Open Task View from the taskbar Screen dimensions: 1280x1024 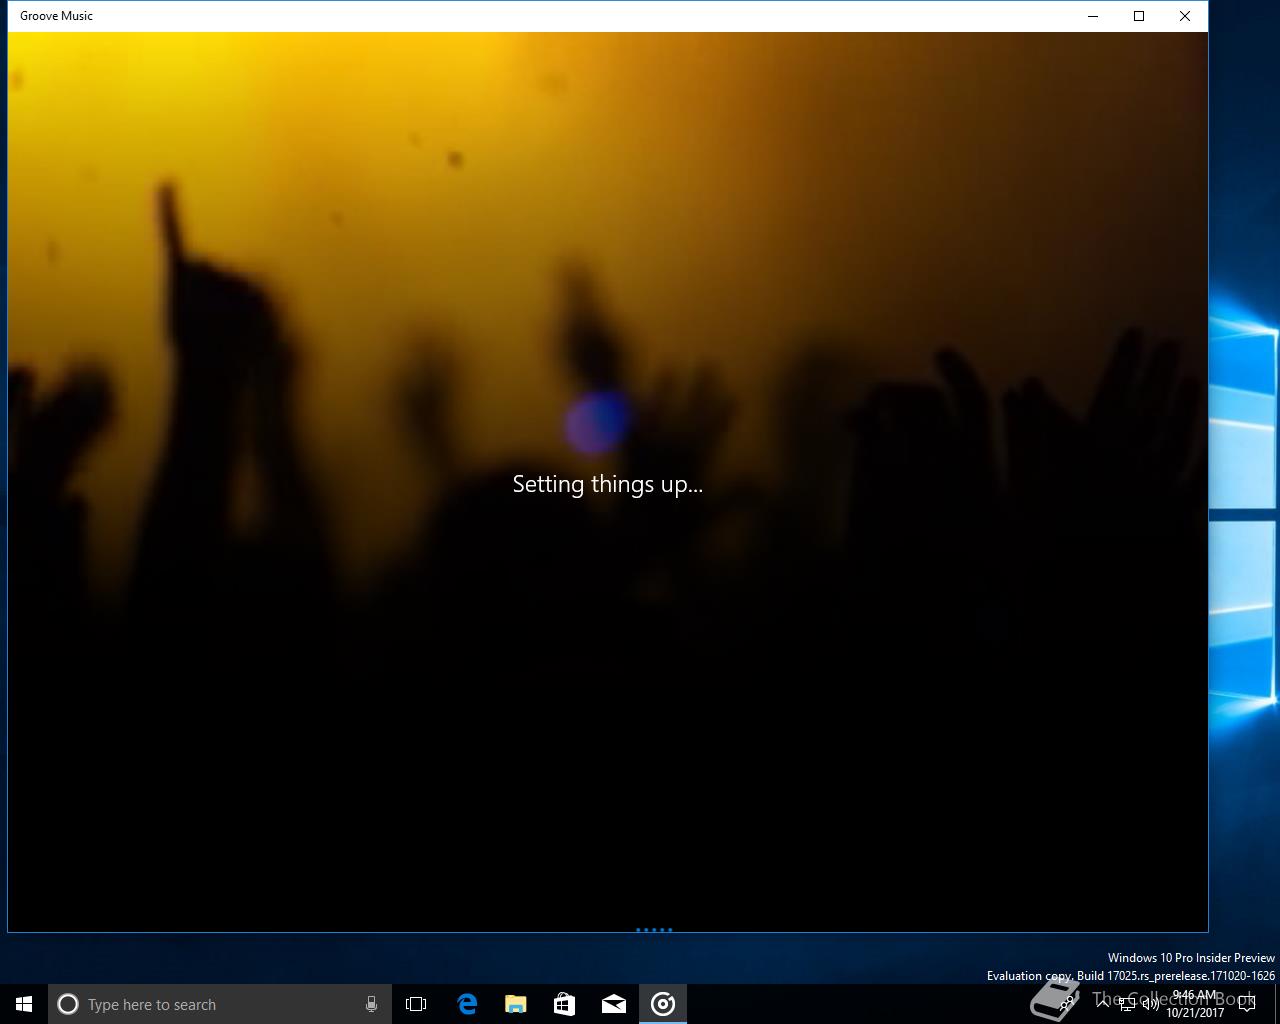(416, 1004)
